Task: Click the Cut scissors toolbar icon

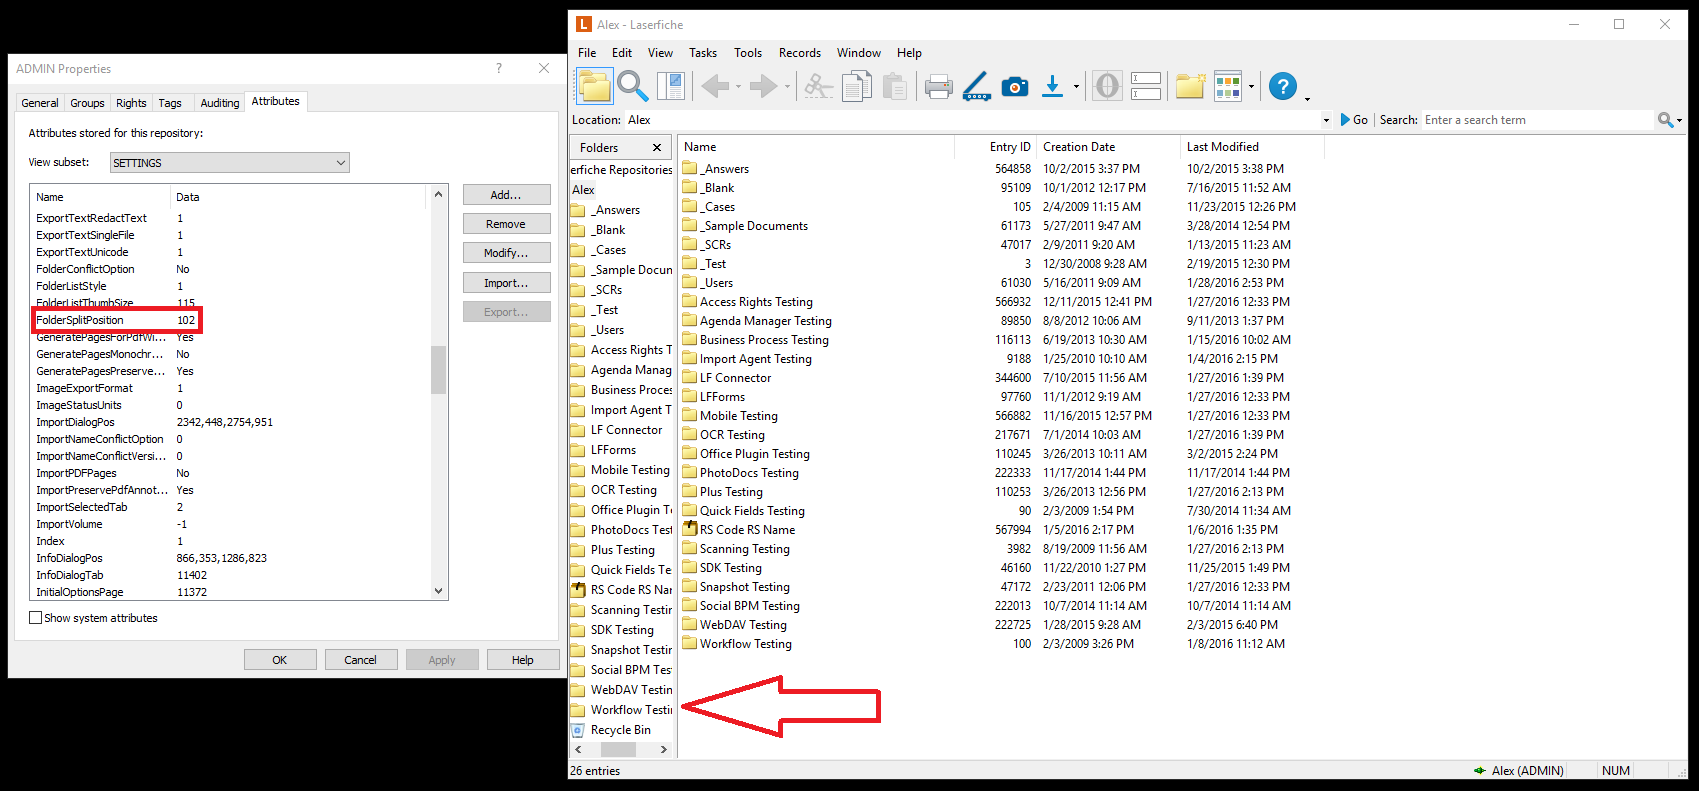Action: 818,86
